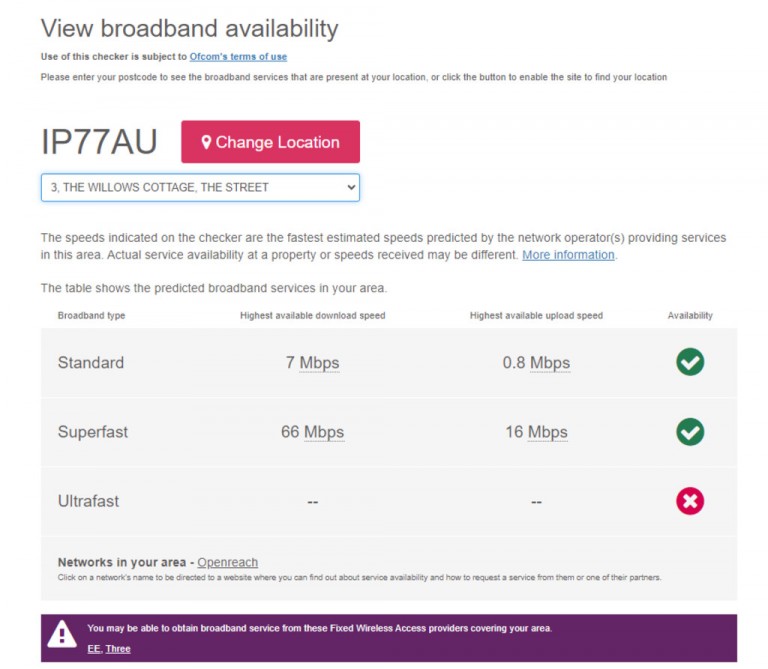The width and height of the screenshot is (768, 669).
Task: Click the 16 Mbps superfast upload speed
Action: 536,432
